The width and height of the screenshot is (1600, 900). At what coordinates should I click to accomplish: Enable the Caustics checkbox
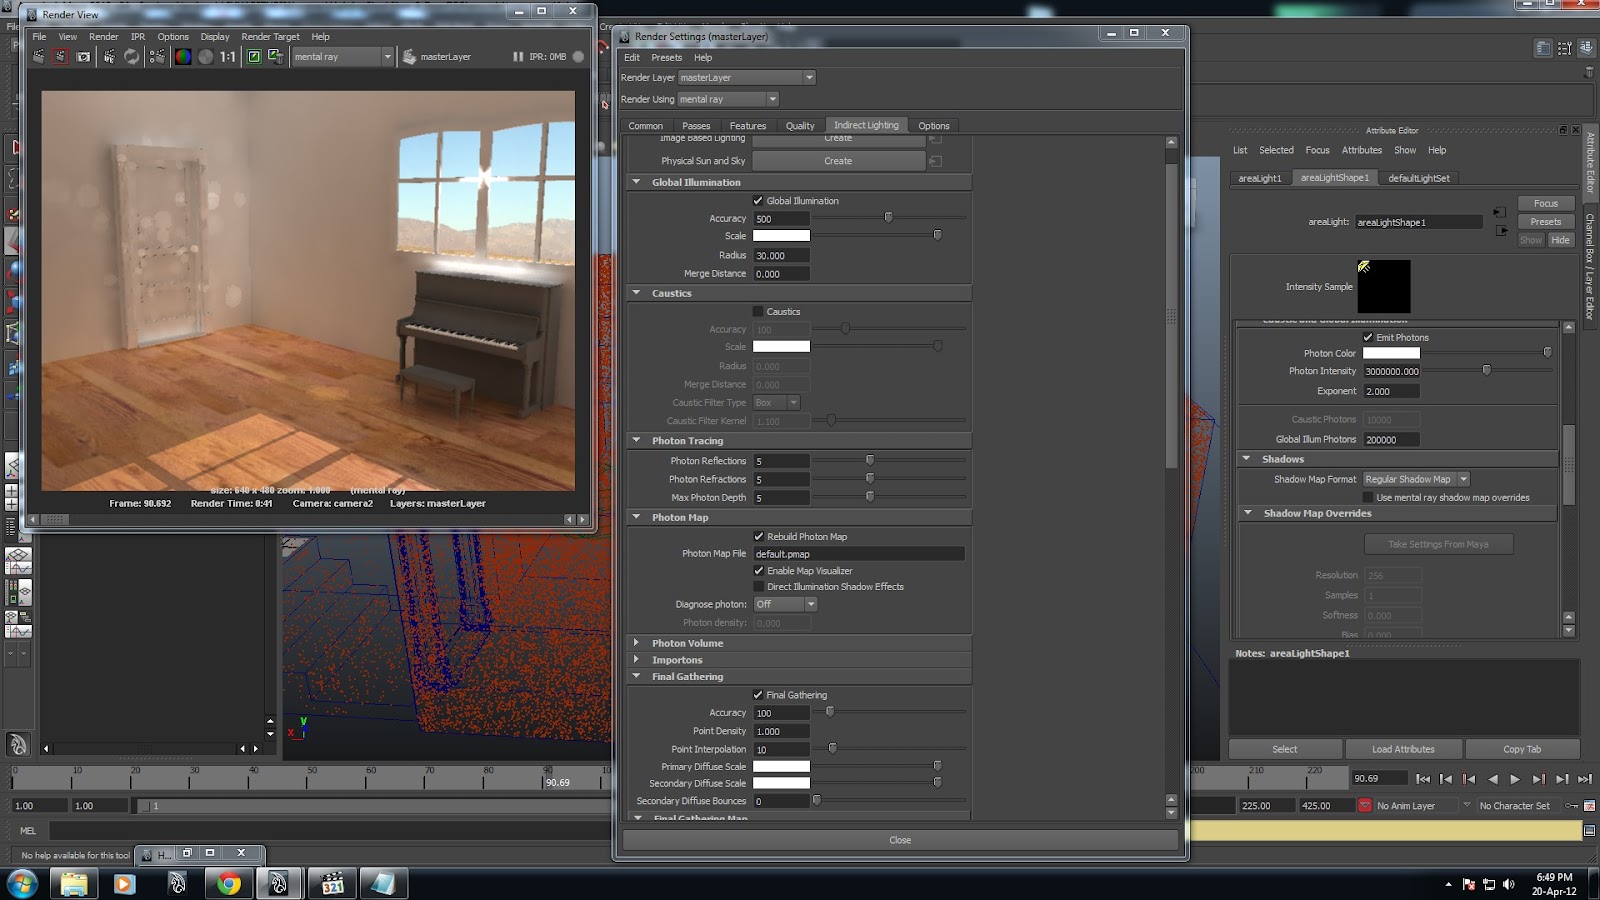point(758,312)
